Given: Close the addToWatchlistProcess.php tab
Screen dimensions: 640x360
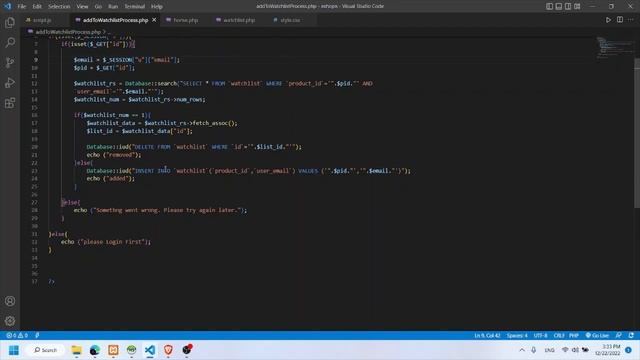Looking at the screenshot, I should click(x=154, y=20).
